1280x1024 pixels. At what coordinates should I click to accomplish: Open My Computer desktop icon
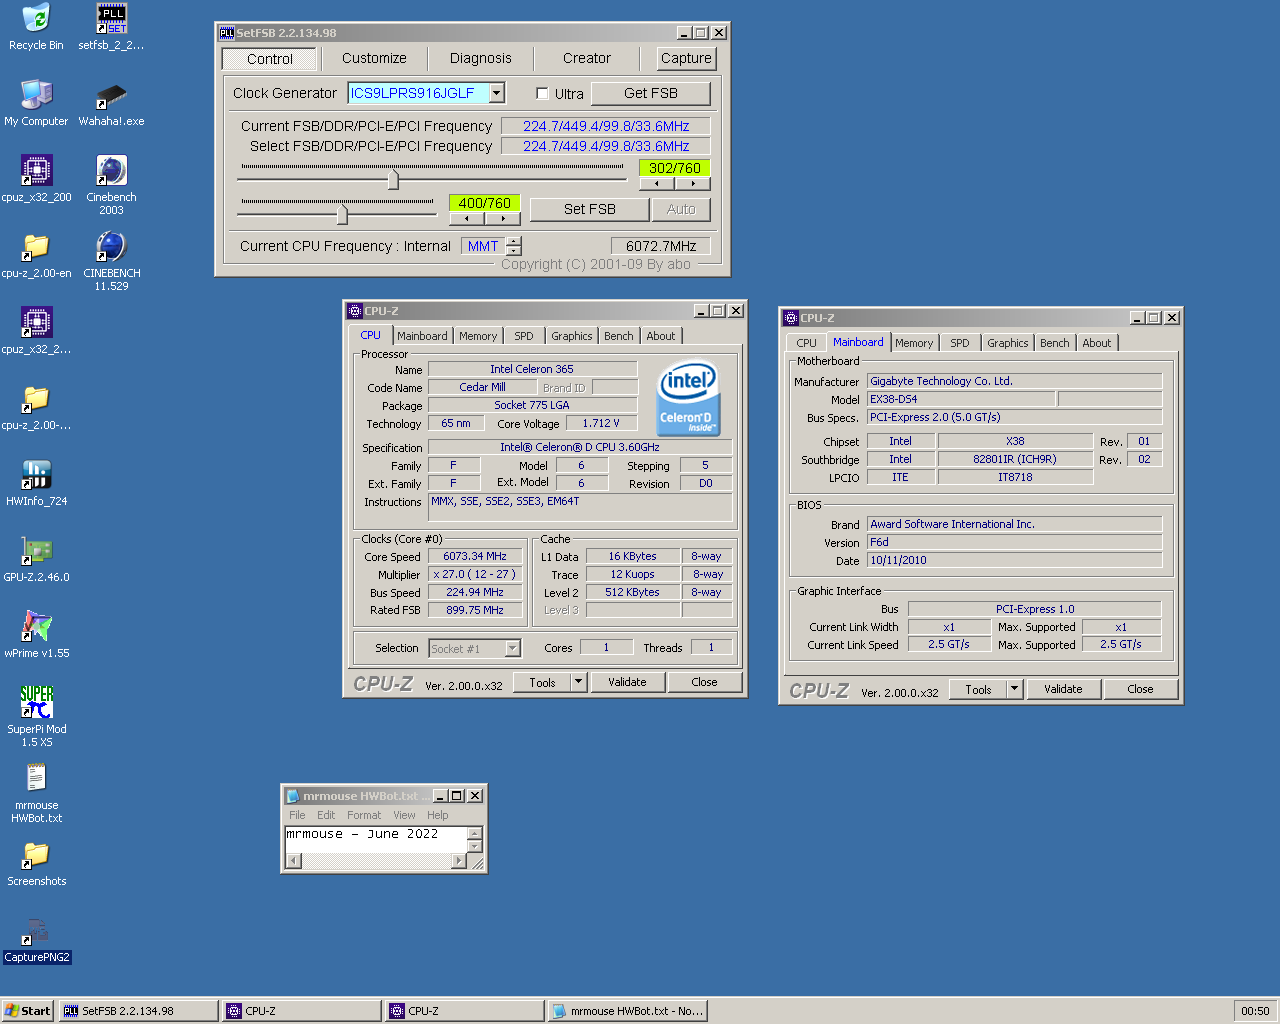[x=36, y=102]
